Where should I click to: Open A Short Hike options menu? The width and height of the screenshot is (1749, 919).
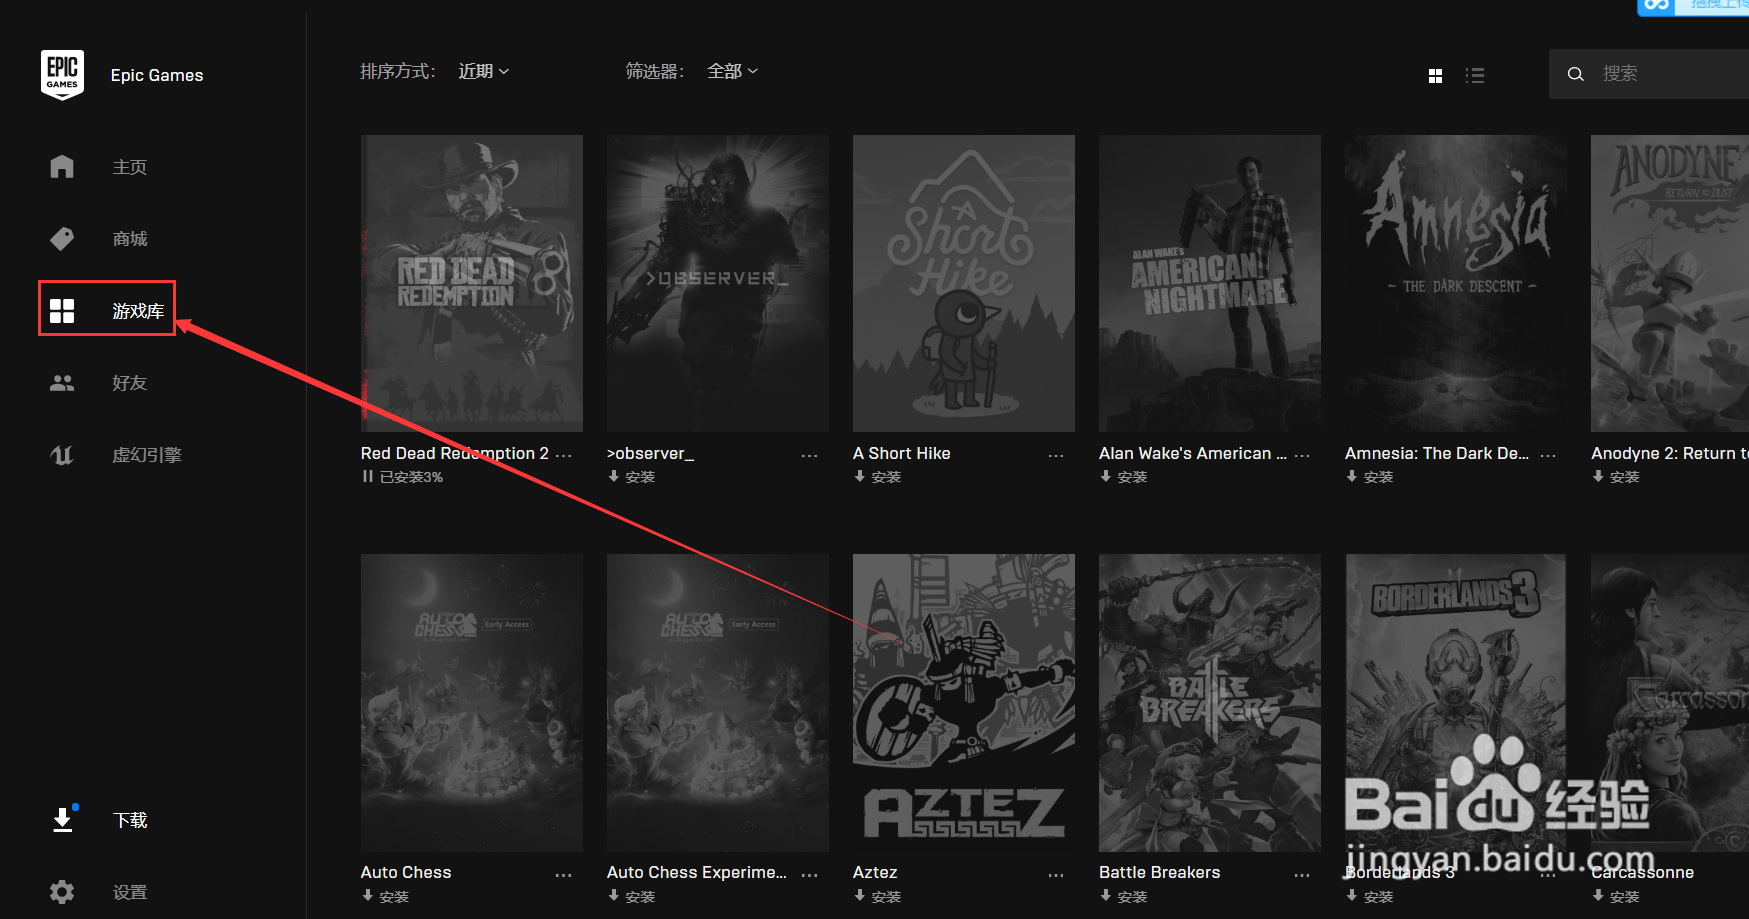1056,455
